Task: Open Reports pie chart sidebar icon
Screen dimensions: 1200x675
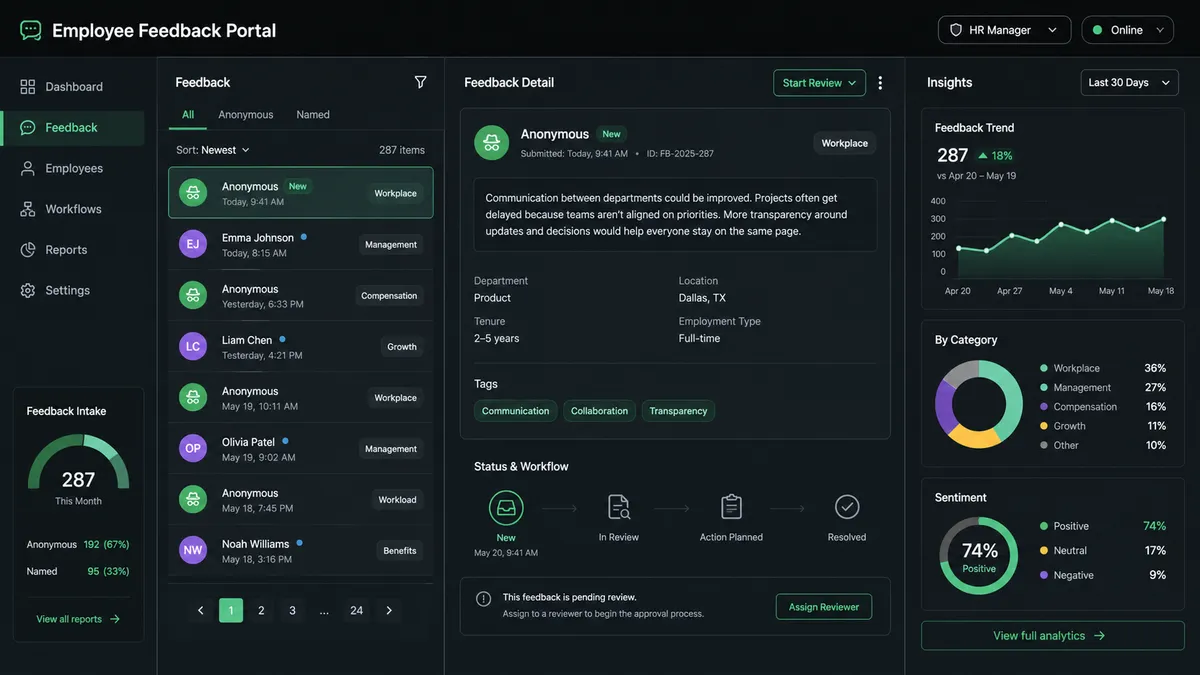Action: point(28,250)
